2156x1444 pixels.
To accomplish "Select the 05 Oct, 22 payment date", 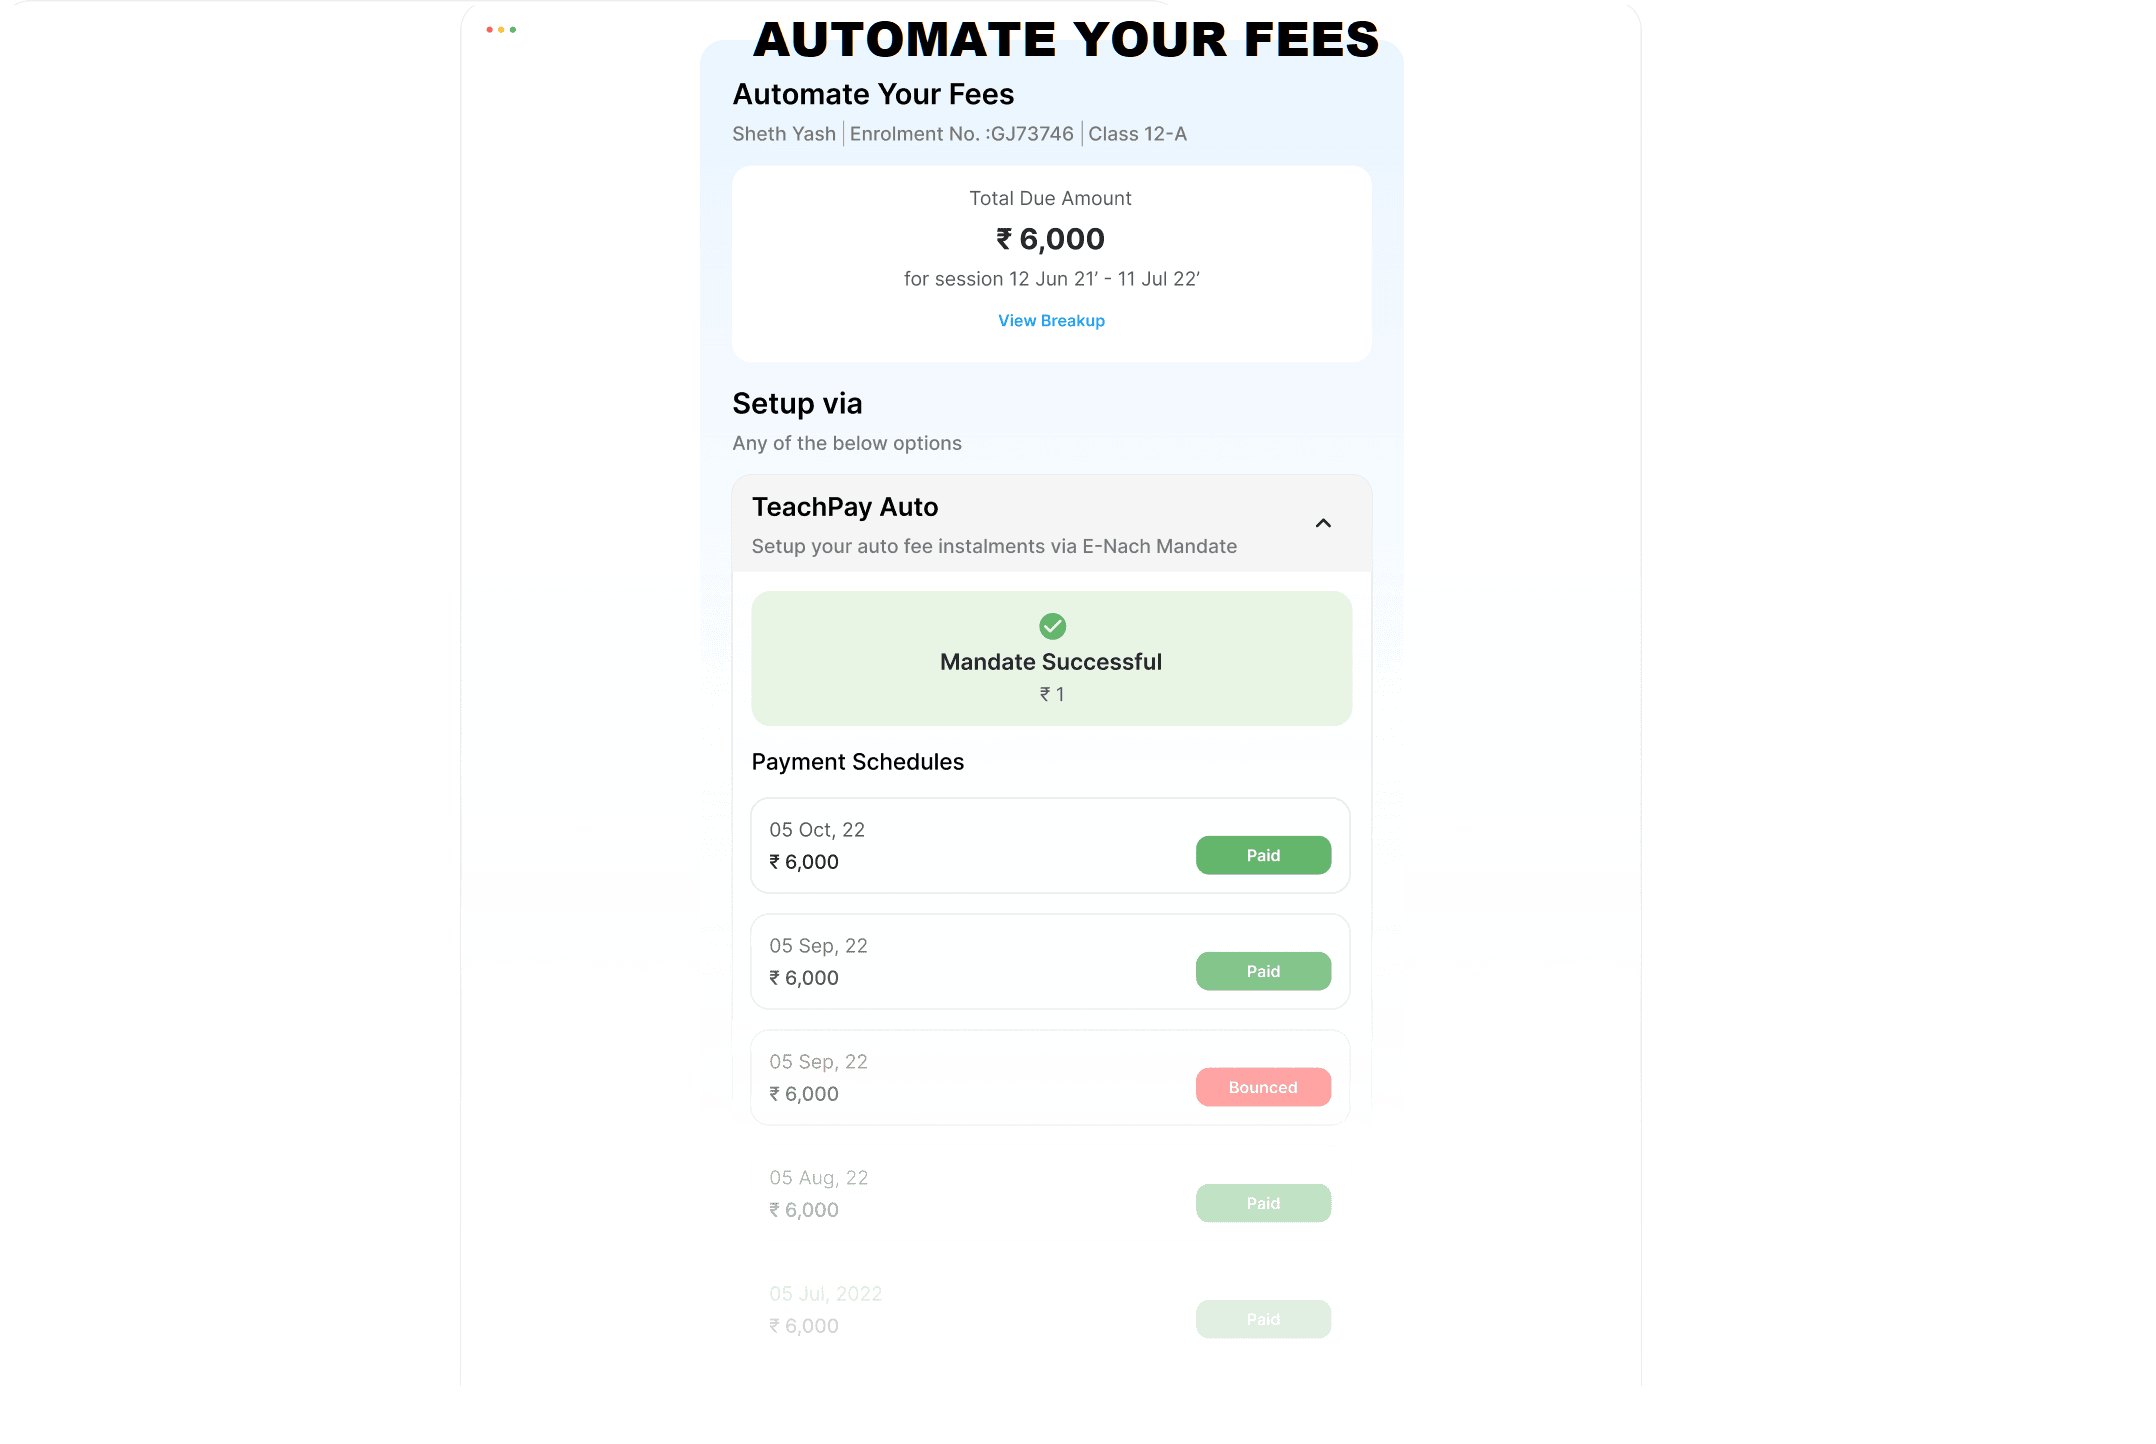I will click(x=817, y=830).
